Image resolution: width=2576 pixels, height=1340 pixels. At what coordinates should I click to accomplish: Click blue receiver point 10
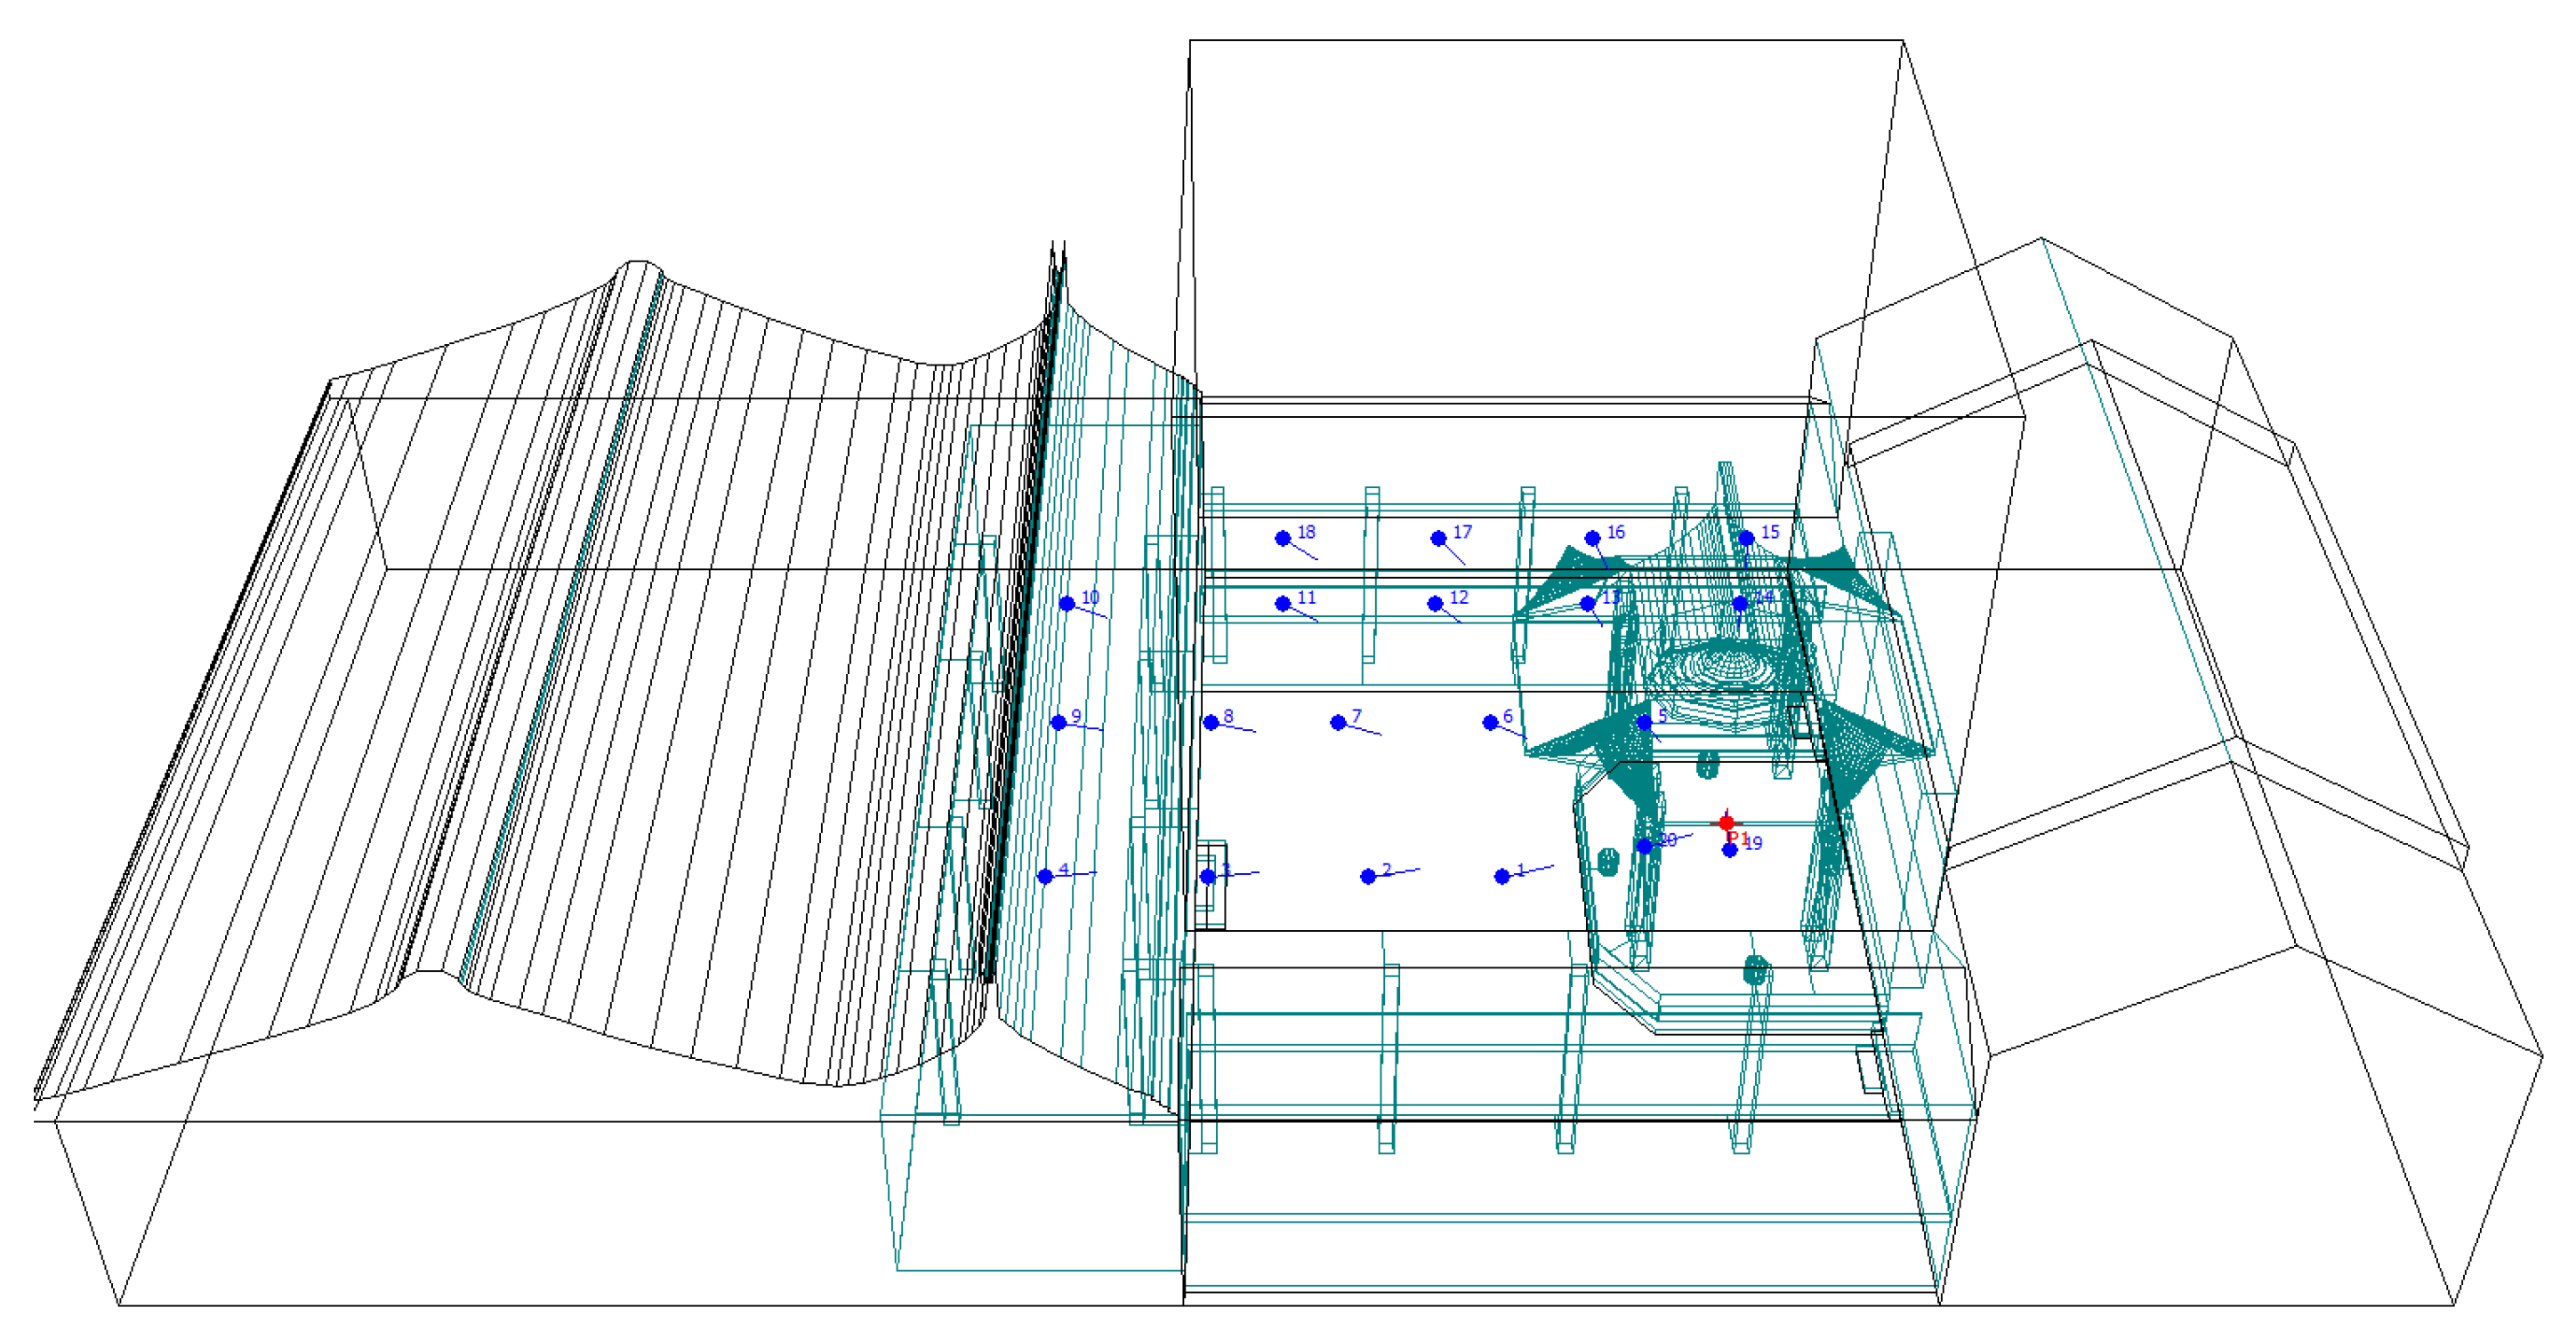click(1067, 603)
